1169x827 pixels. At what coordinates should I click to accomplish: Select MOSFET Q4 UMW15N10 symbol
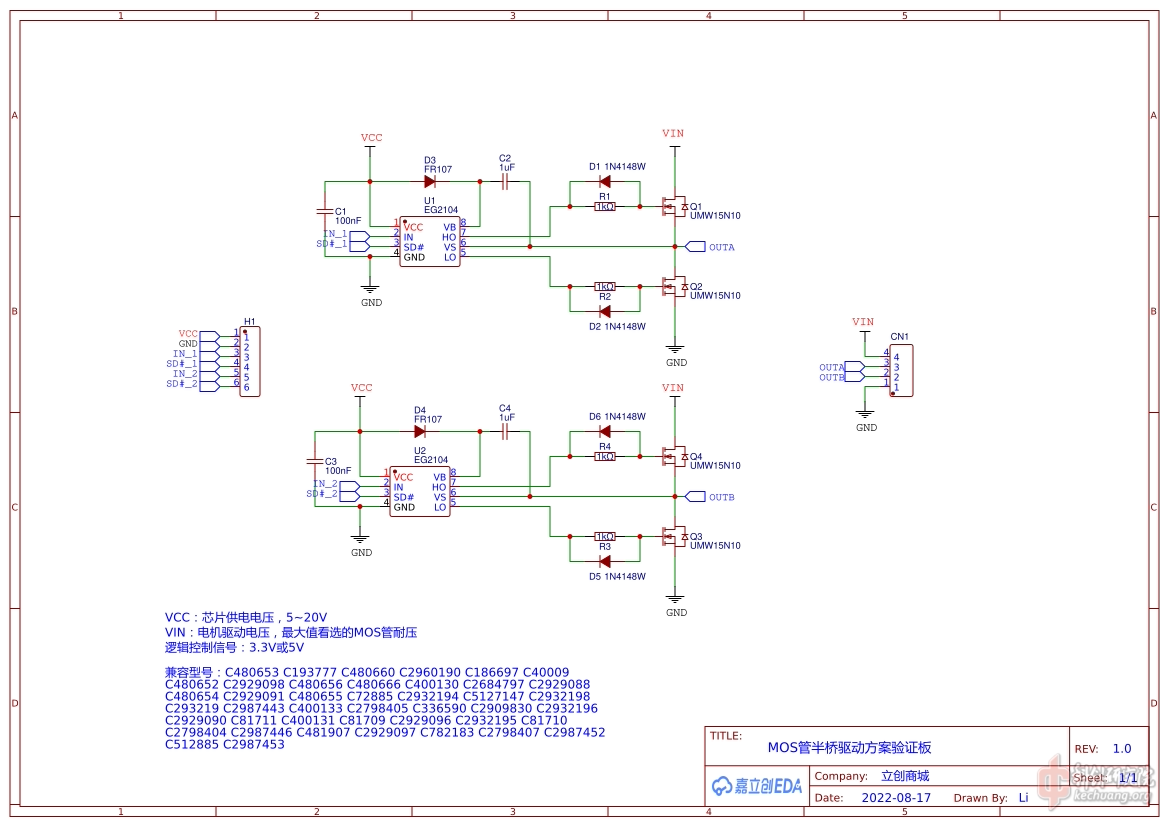[675, 456]
